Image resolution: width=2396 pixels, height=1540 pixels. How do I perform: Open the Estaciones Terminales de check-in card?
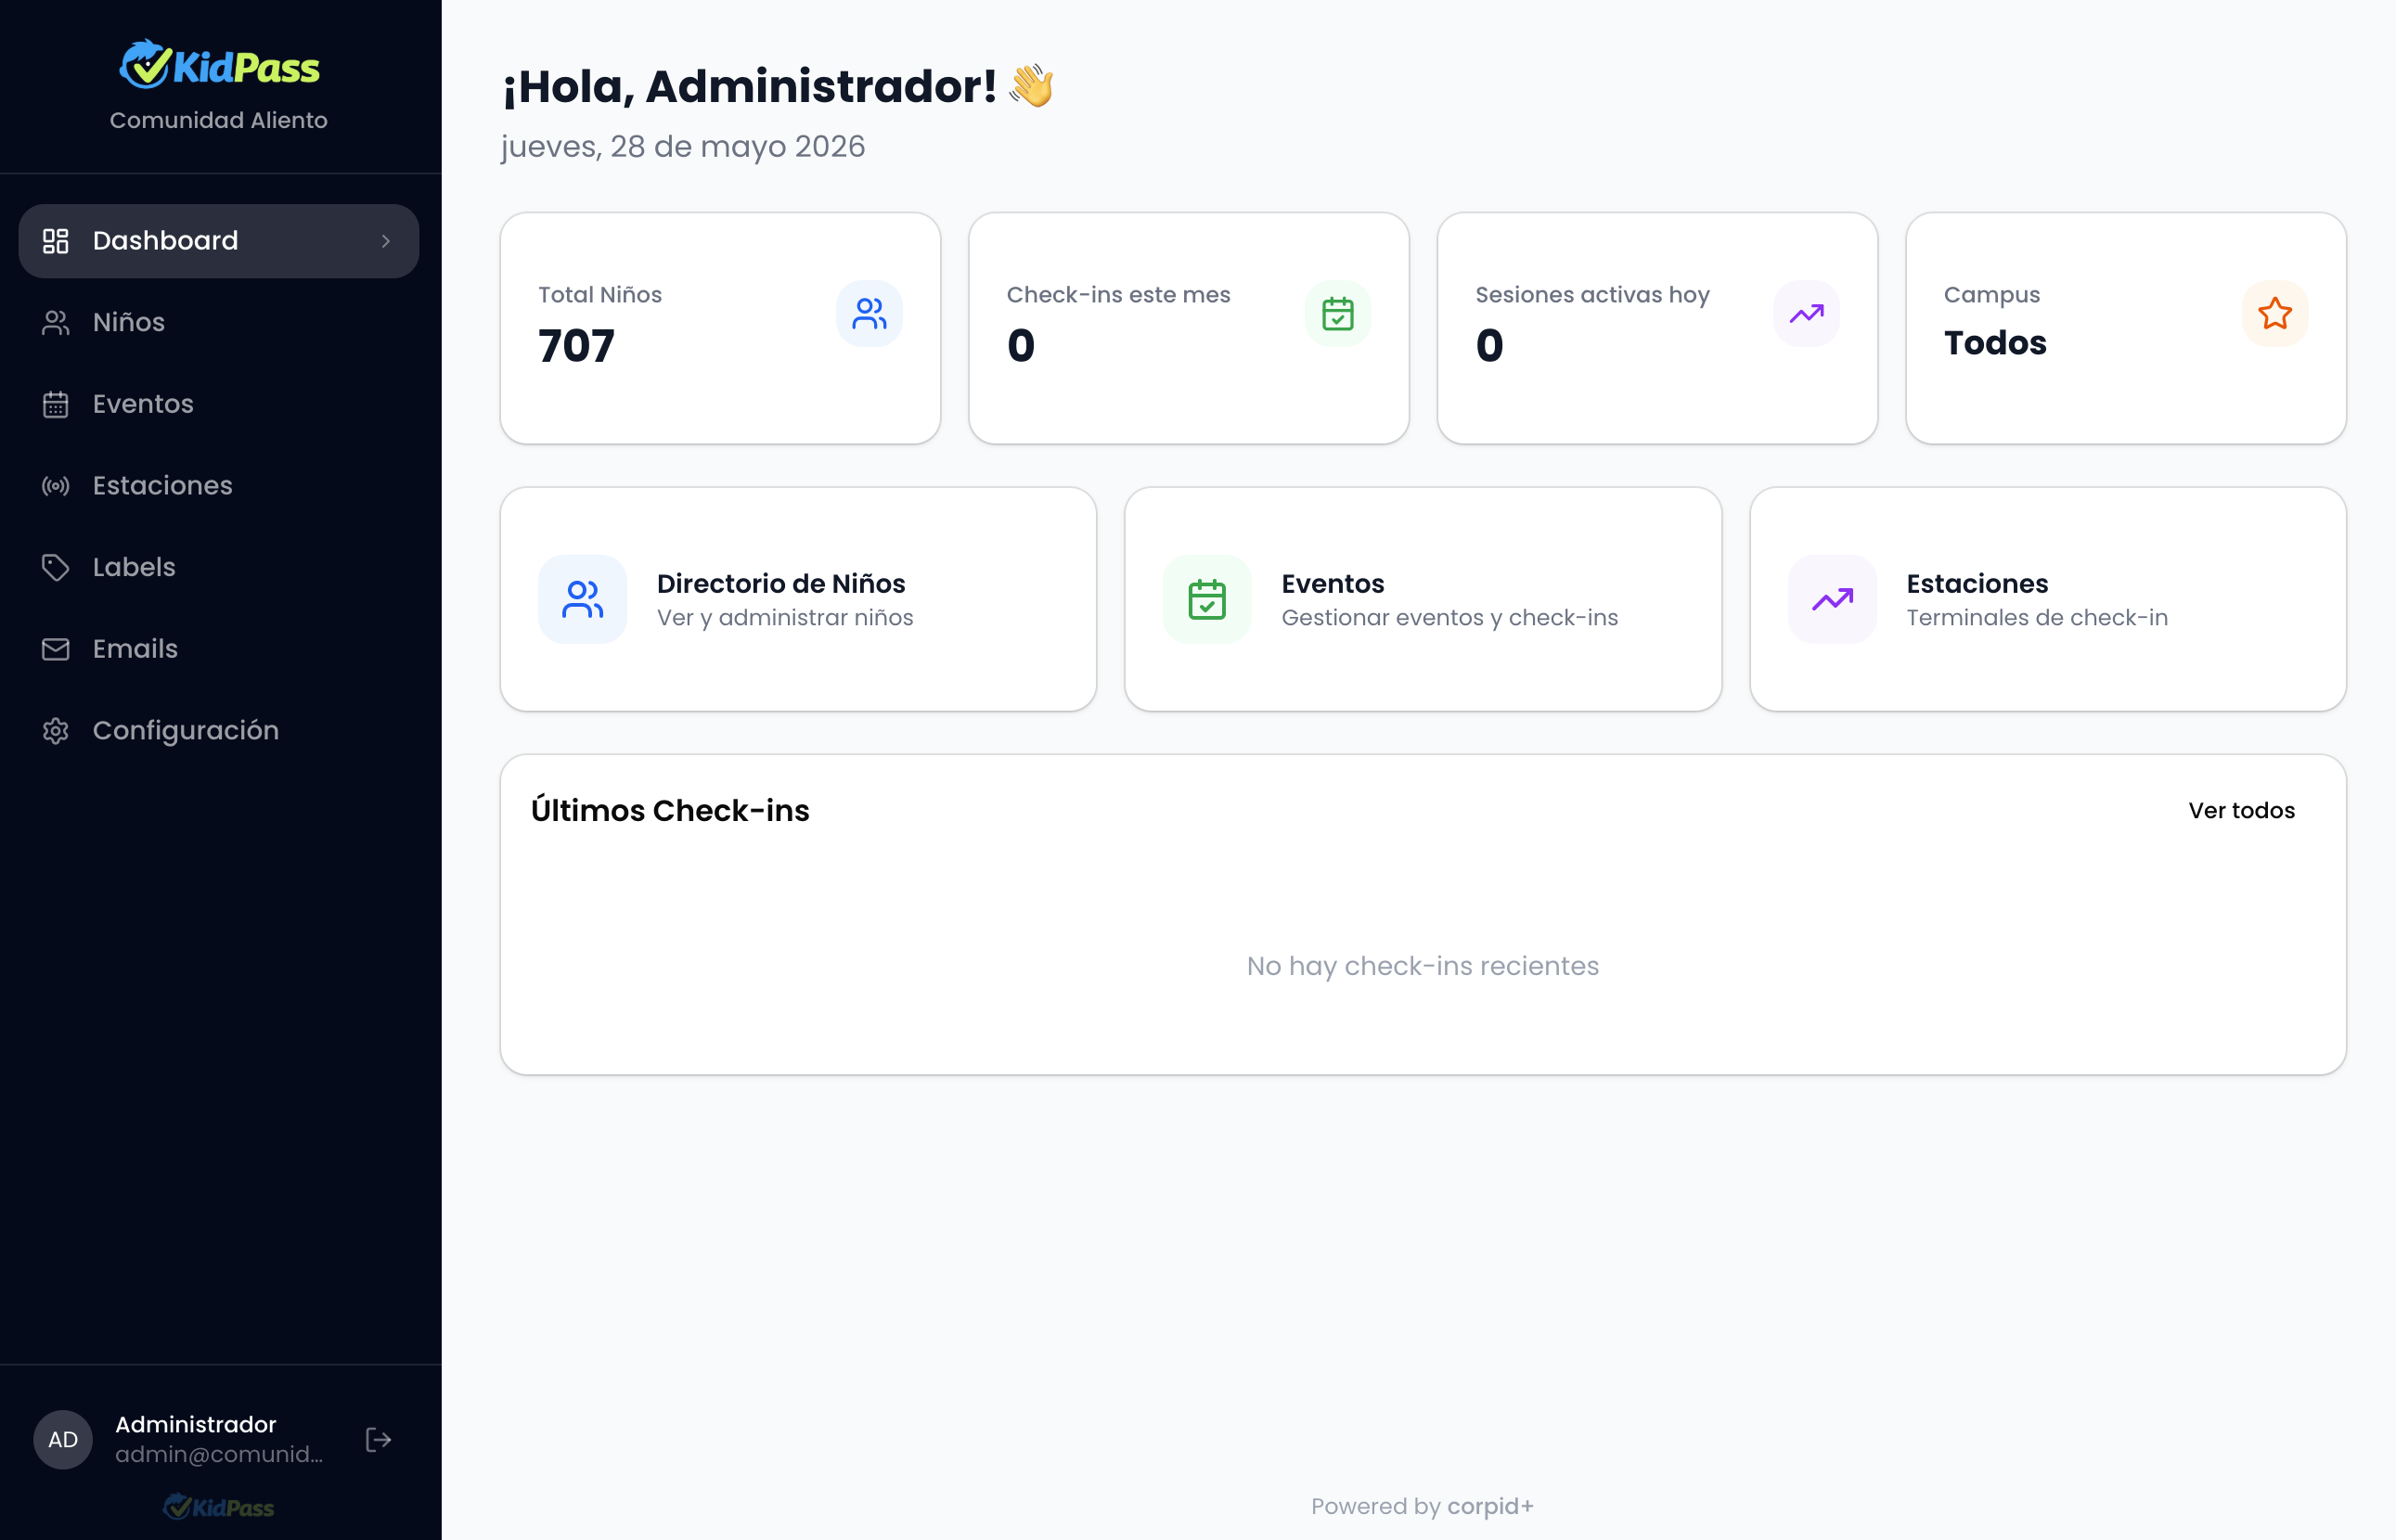2048,599
